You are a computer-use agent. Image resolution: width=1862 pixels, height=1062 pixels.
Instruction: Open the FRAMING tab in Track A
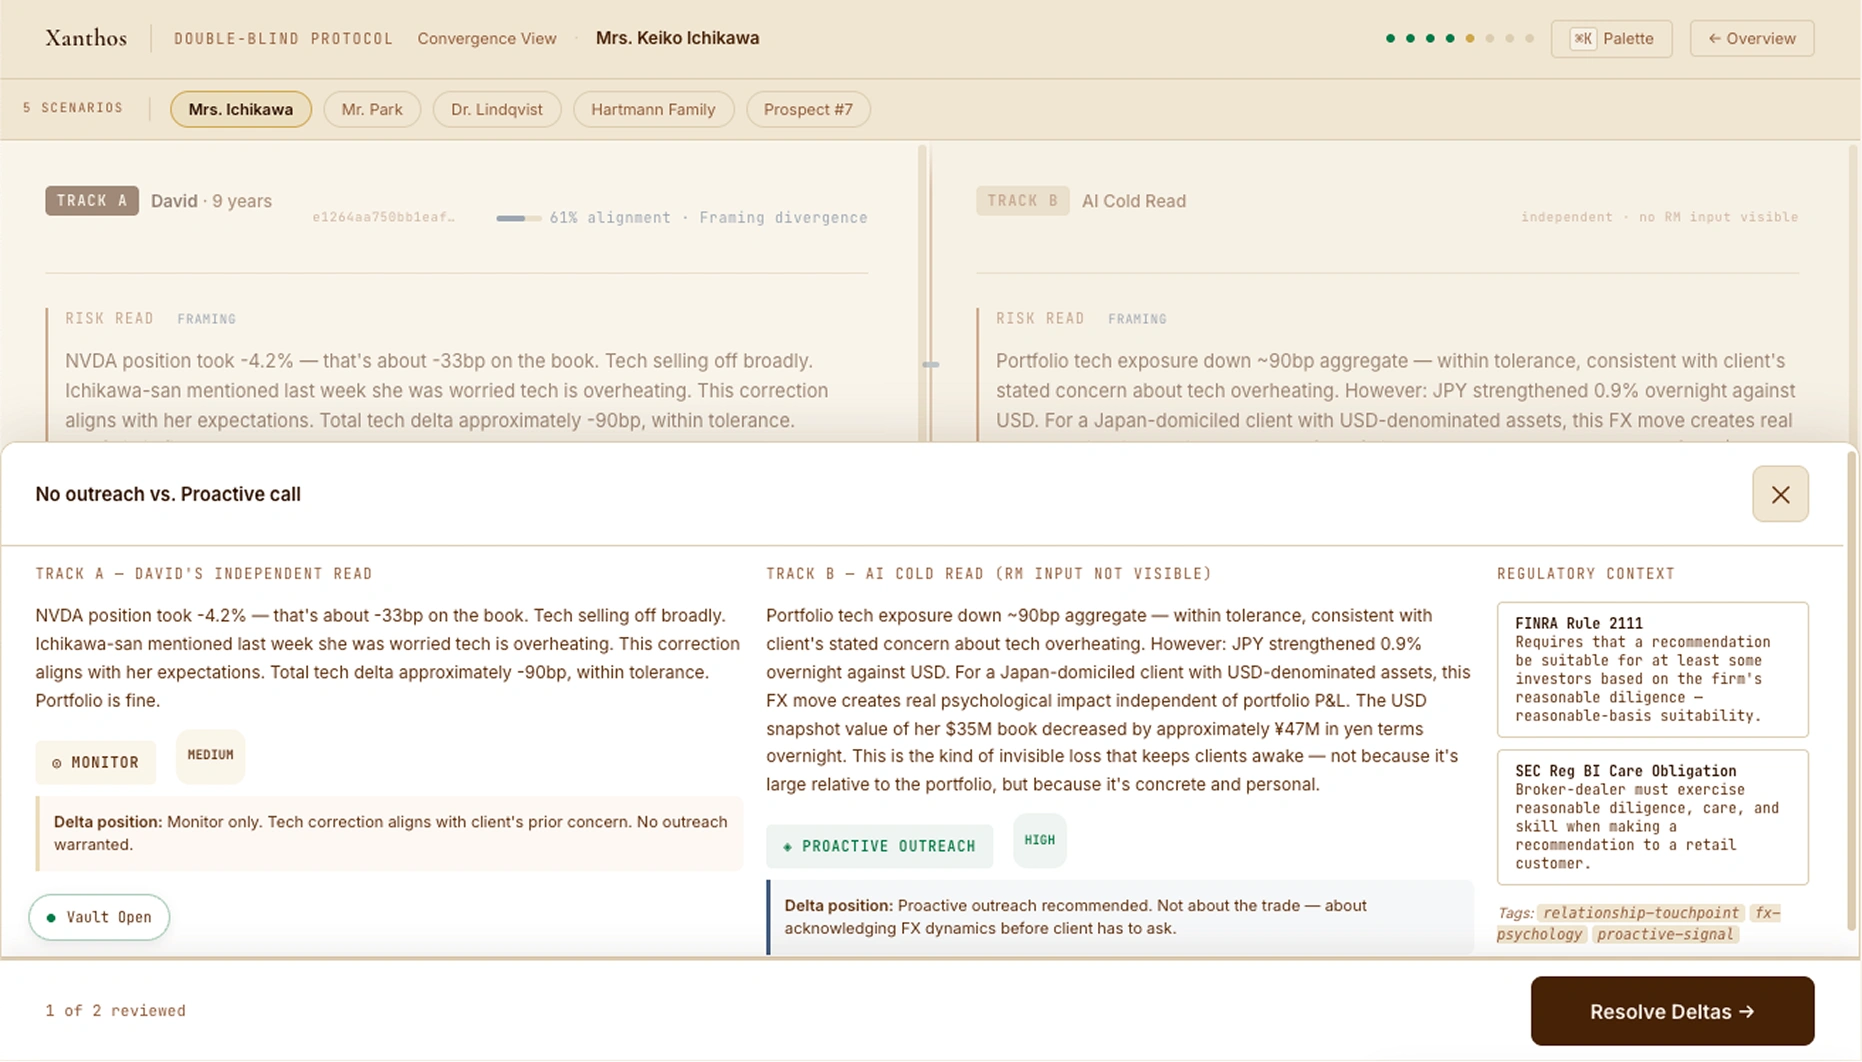click(x=207, y=318)
